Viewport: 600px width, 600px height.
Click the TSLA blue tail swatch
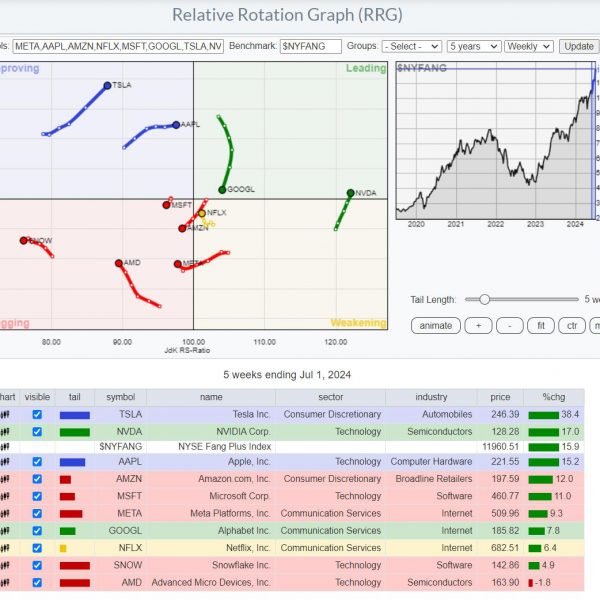point(75,415)
